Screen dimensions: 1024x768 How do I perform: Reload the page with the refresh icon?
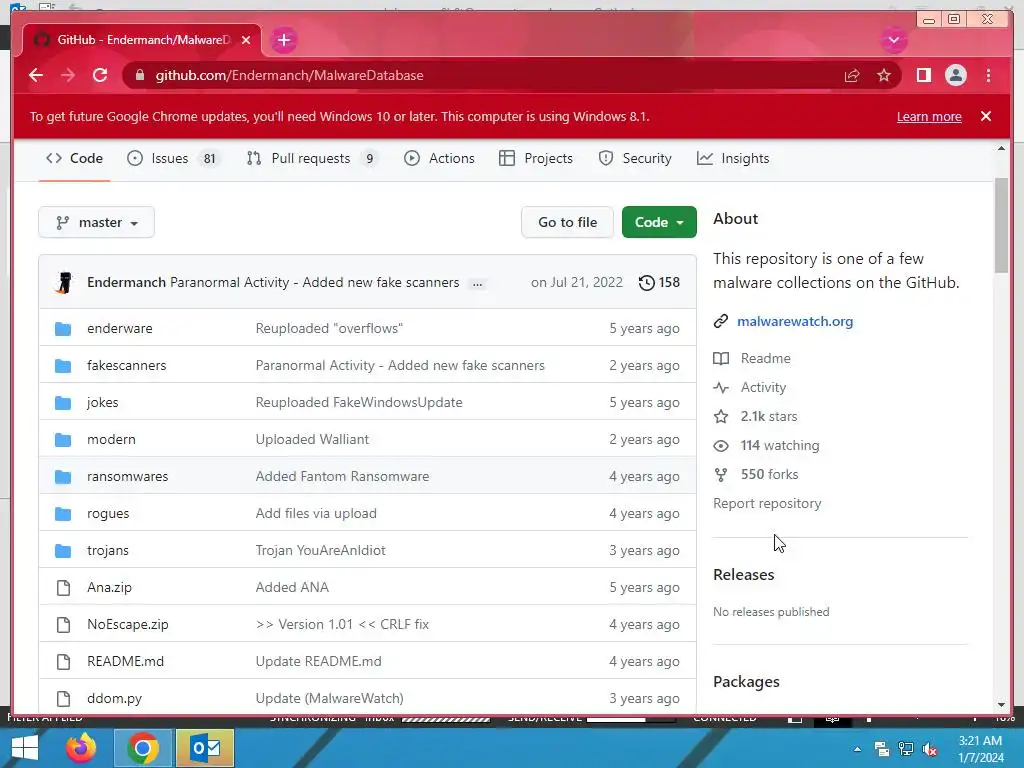coord(100,75)
